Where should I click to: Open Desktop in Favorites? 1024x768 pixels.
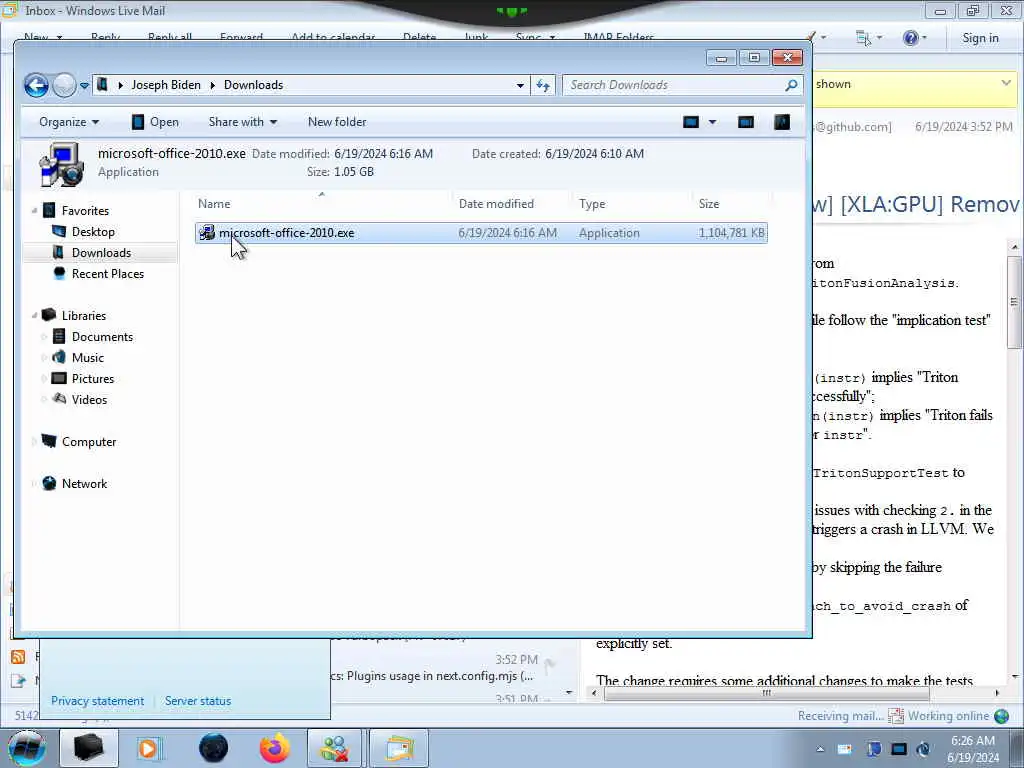pos(93,232)
